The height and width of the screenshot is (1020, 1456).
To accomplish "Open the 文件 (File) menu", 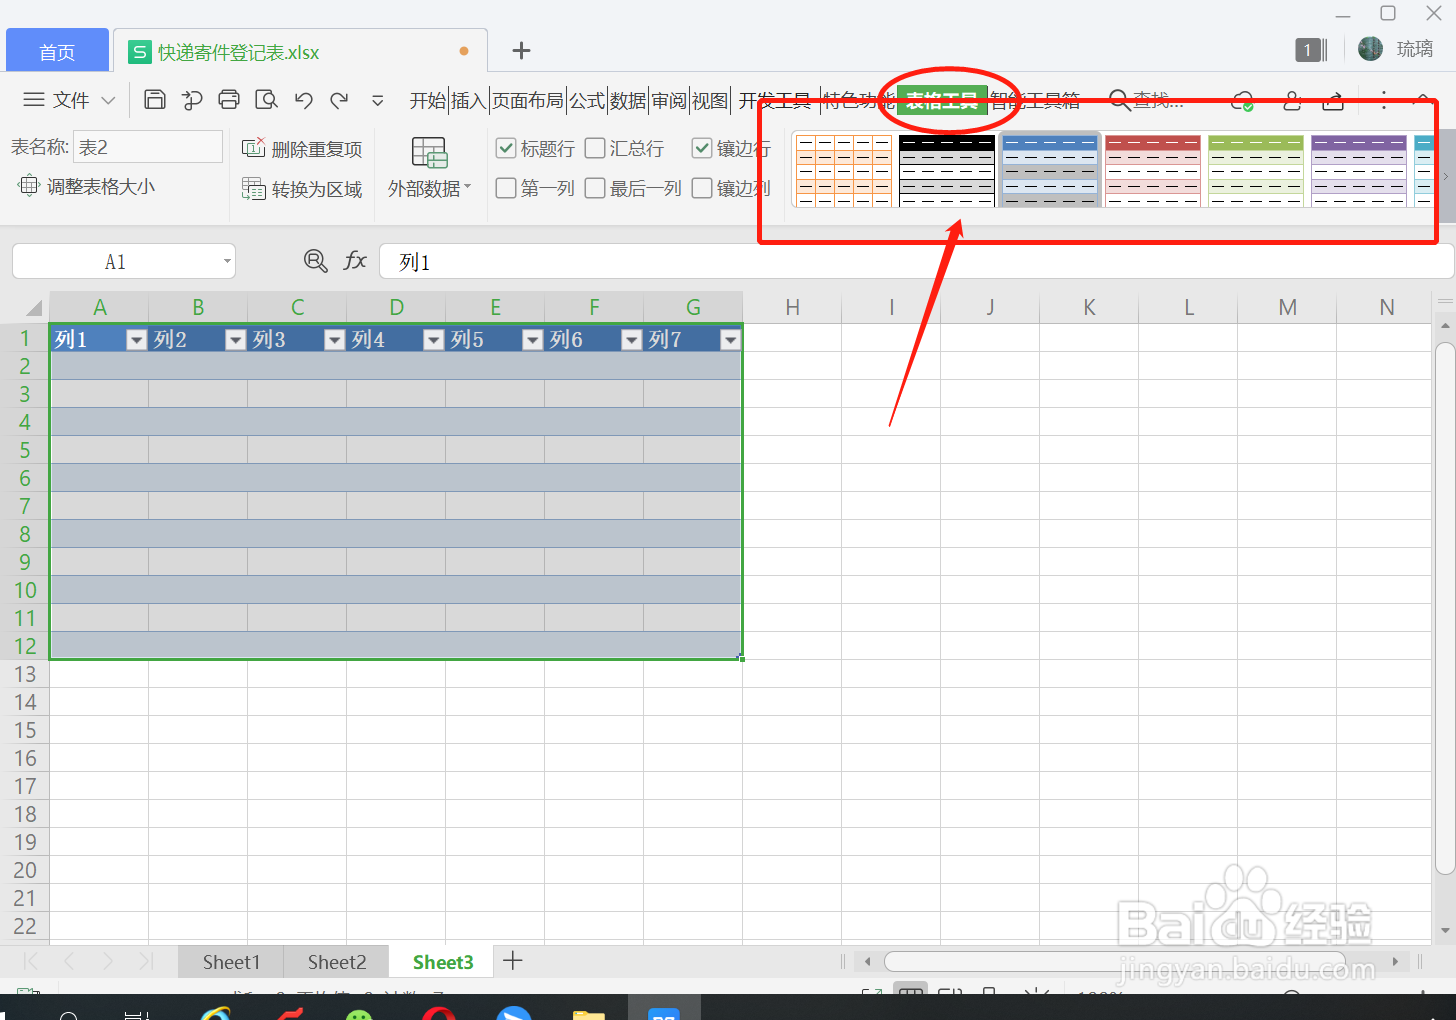I will coord(71,100).
